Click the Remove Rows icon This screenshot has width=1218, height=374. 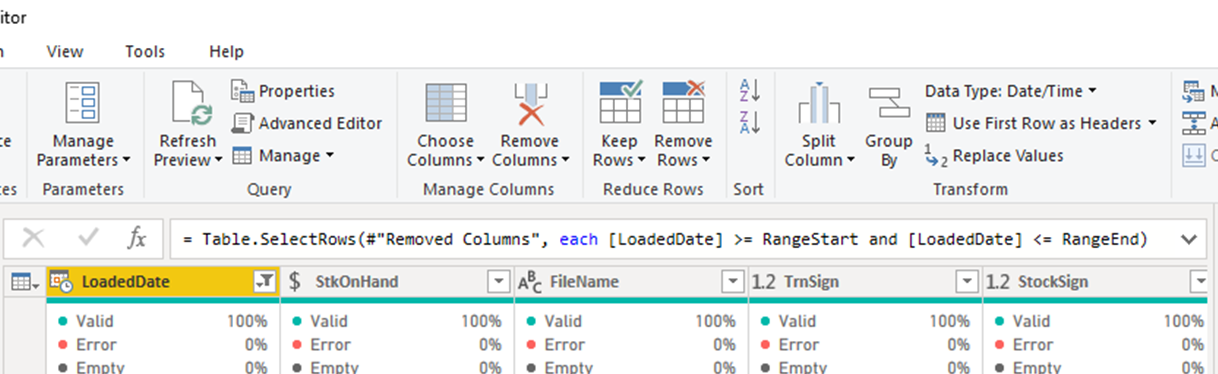tap(683, 103)
